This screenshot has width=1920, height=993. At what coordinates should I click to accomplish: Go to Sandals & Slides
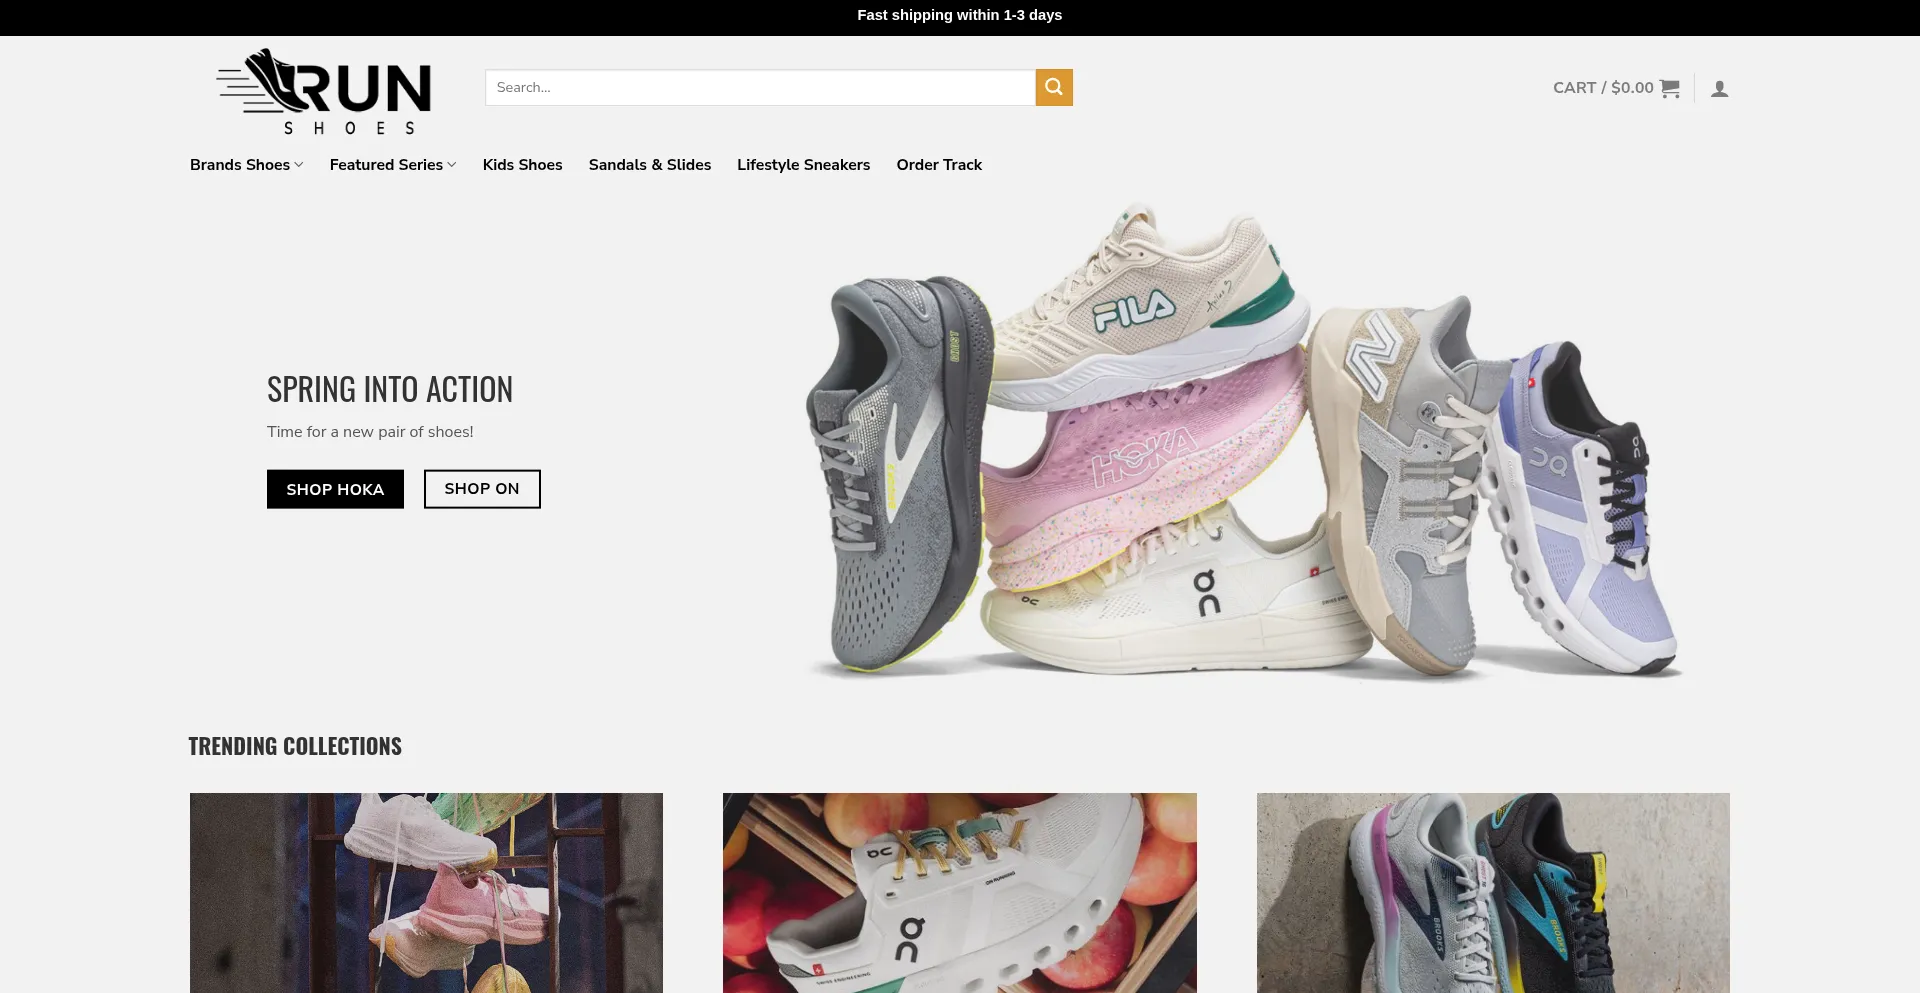pyautogui.click(x=649, y=165)
